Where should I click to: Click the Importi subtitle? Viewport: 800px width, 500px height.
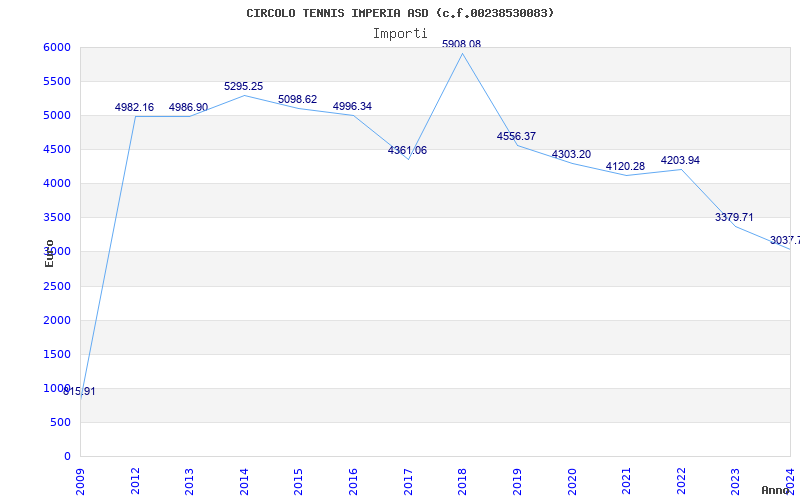tap(400, 34)
